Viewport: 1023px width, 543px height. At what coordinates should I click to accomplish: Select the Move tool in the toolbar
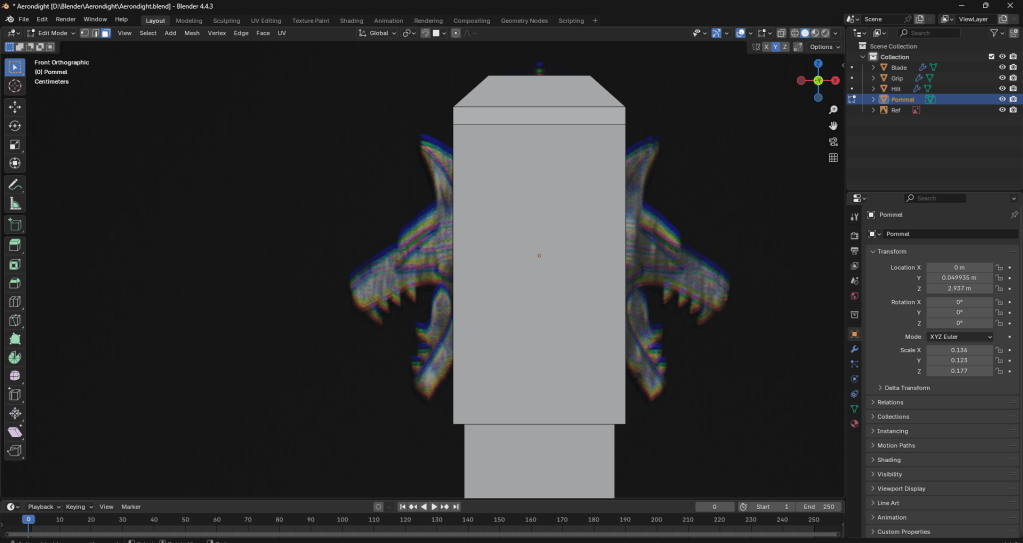pyautogui.click(x=15, y=106)
